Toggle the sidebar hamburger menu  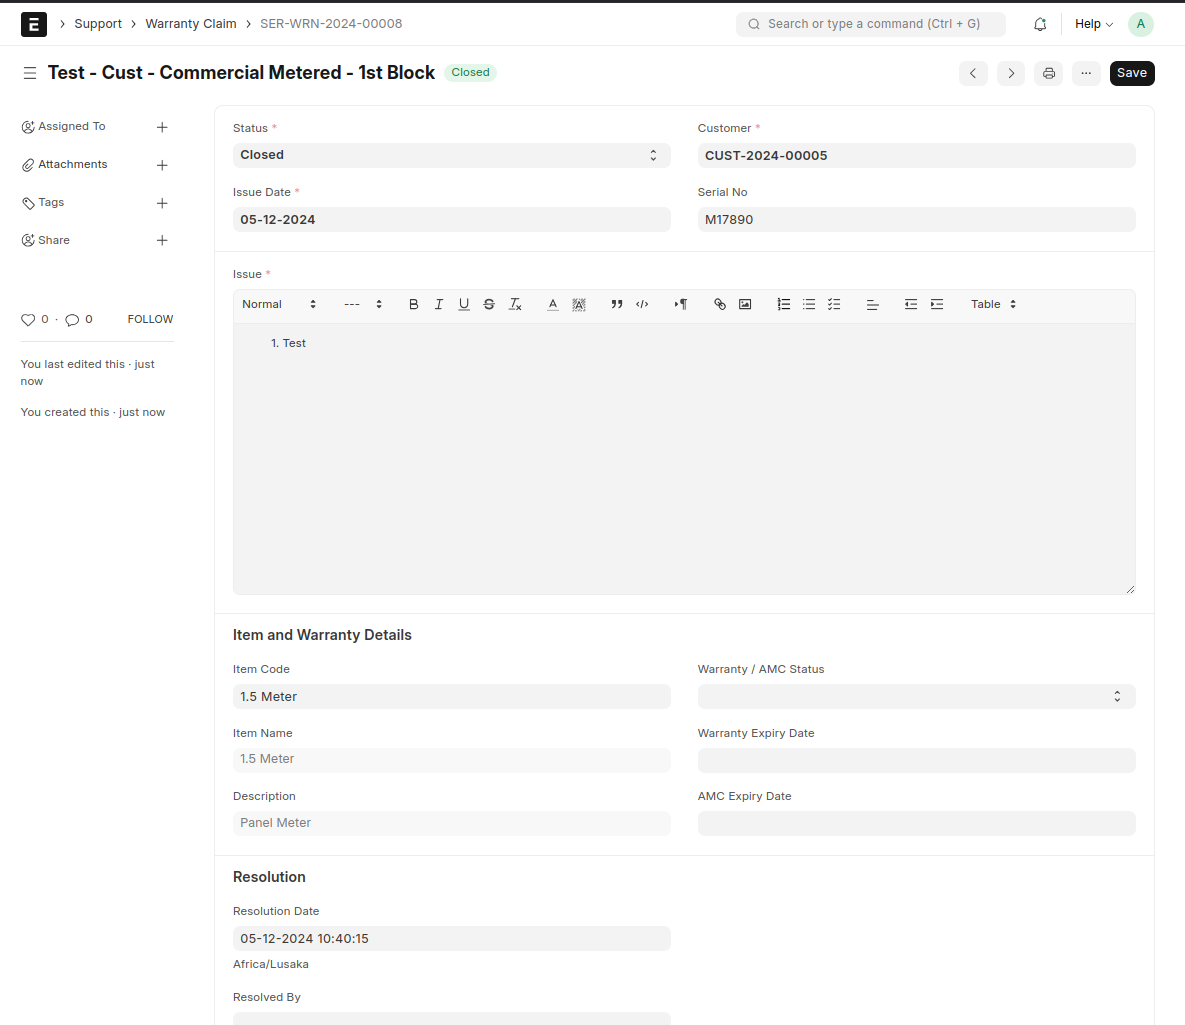[x=29, y=73]
